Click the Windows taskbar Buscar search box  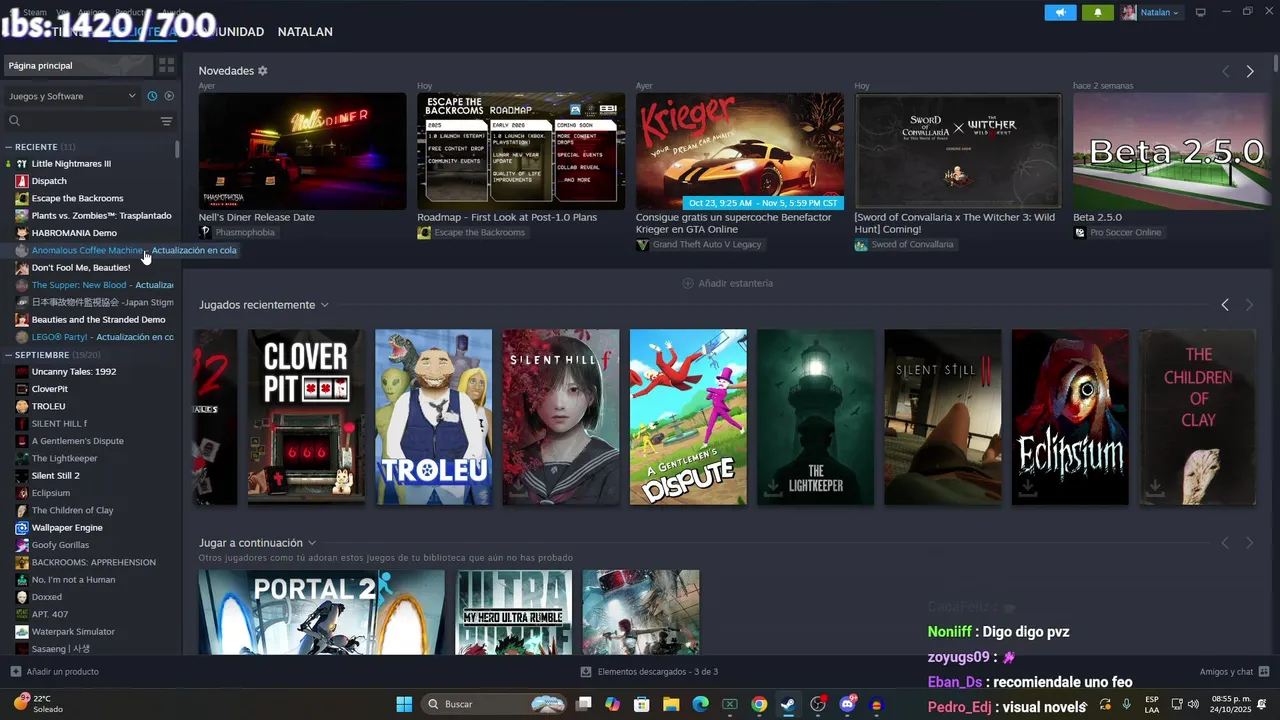tap(496, 704)
